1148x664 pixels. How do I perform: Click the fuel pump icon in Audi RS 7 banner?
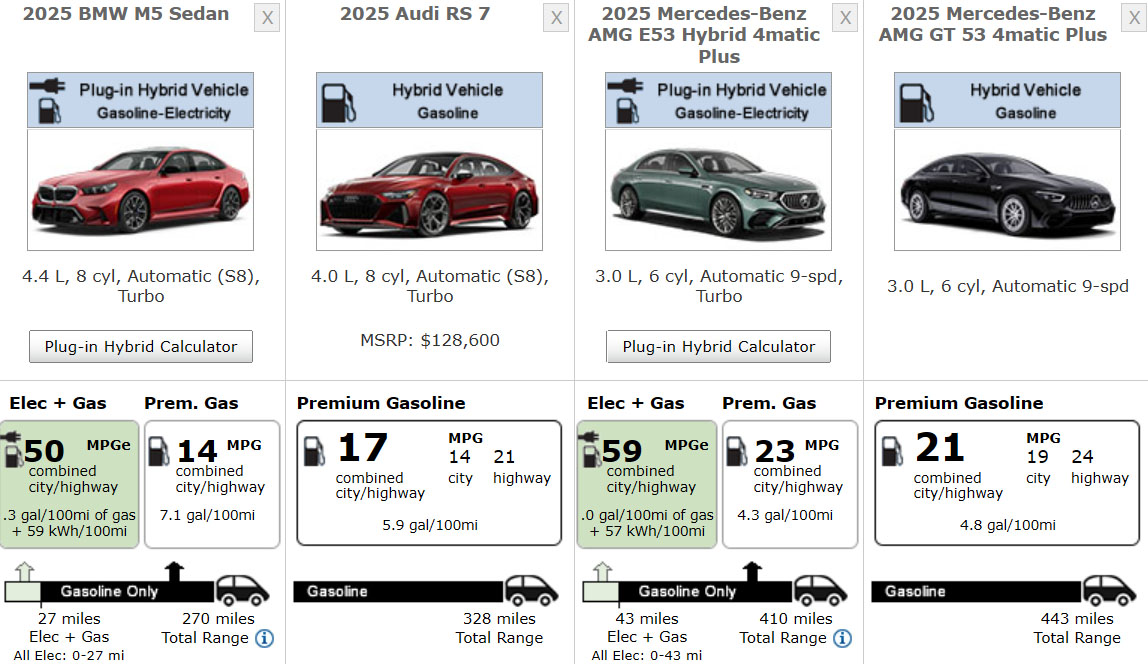point(335,100)
